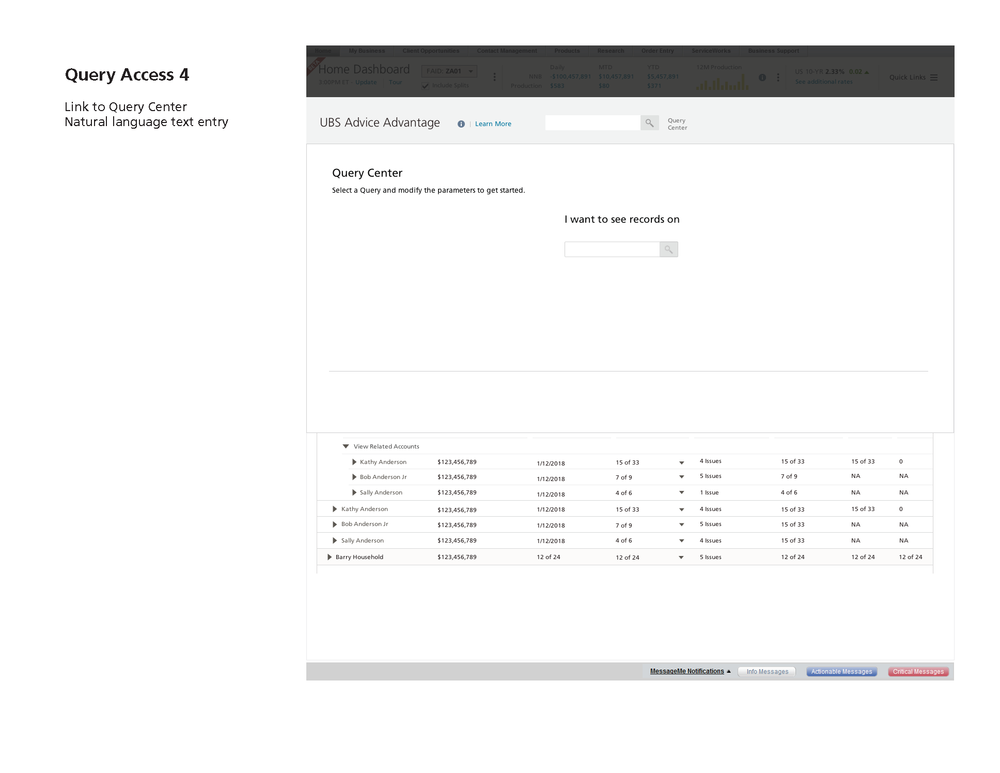Focus the search field in the UBS Advice Advantage bar
The image size is (1000, 773).
(592, 122)
